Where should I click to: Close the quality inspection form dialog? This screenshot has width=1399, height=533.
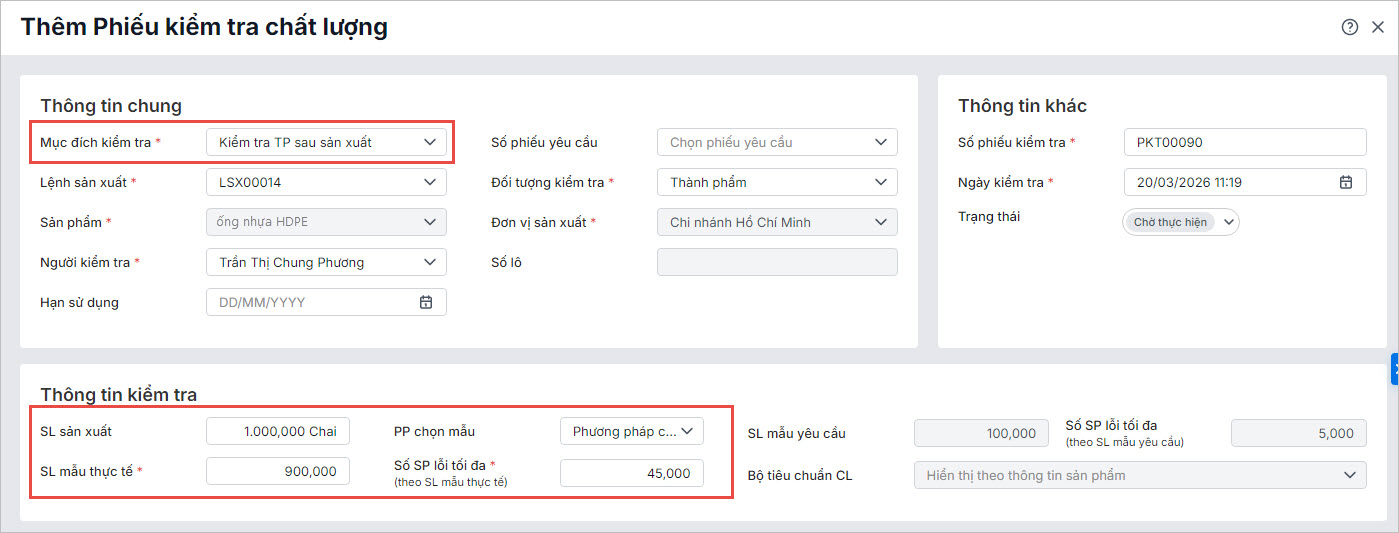pos(1378,28)
